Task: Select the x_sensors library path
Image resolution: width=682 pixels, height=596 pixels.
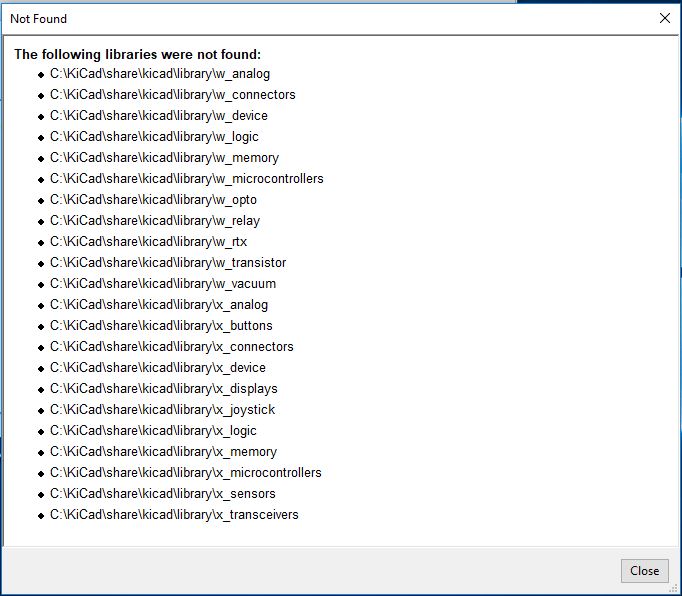Action: point(162,494)
